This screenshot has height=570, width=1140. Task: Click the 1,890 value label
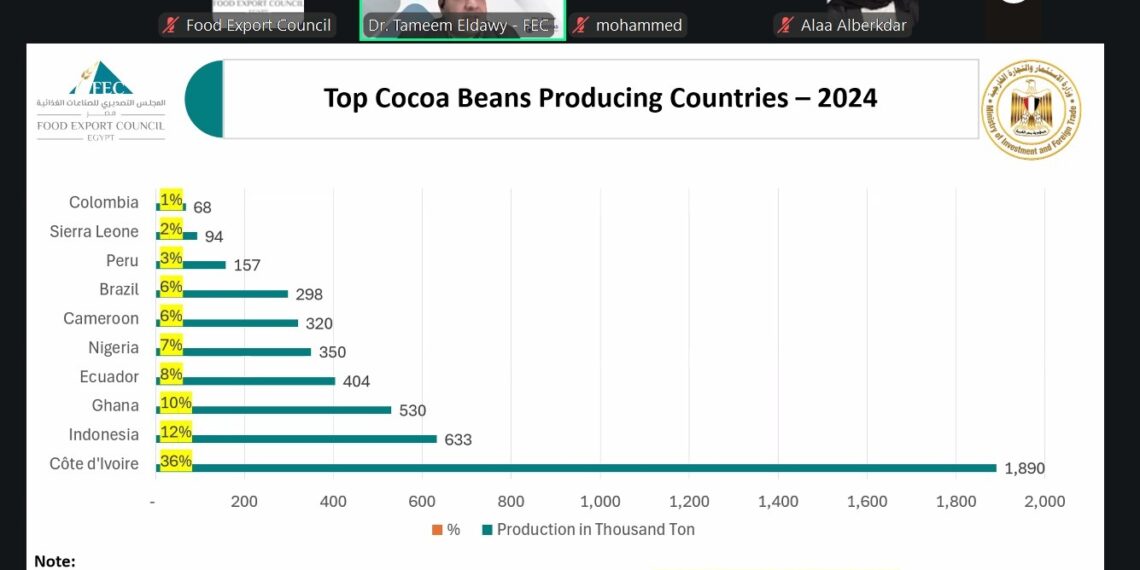click(x=1024, y=468)
